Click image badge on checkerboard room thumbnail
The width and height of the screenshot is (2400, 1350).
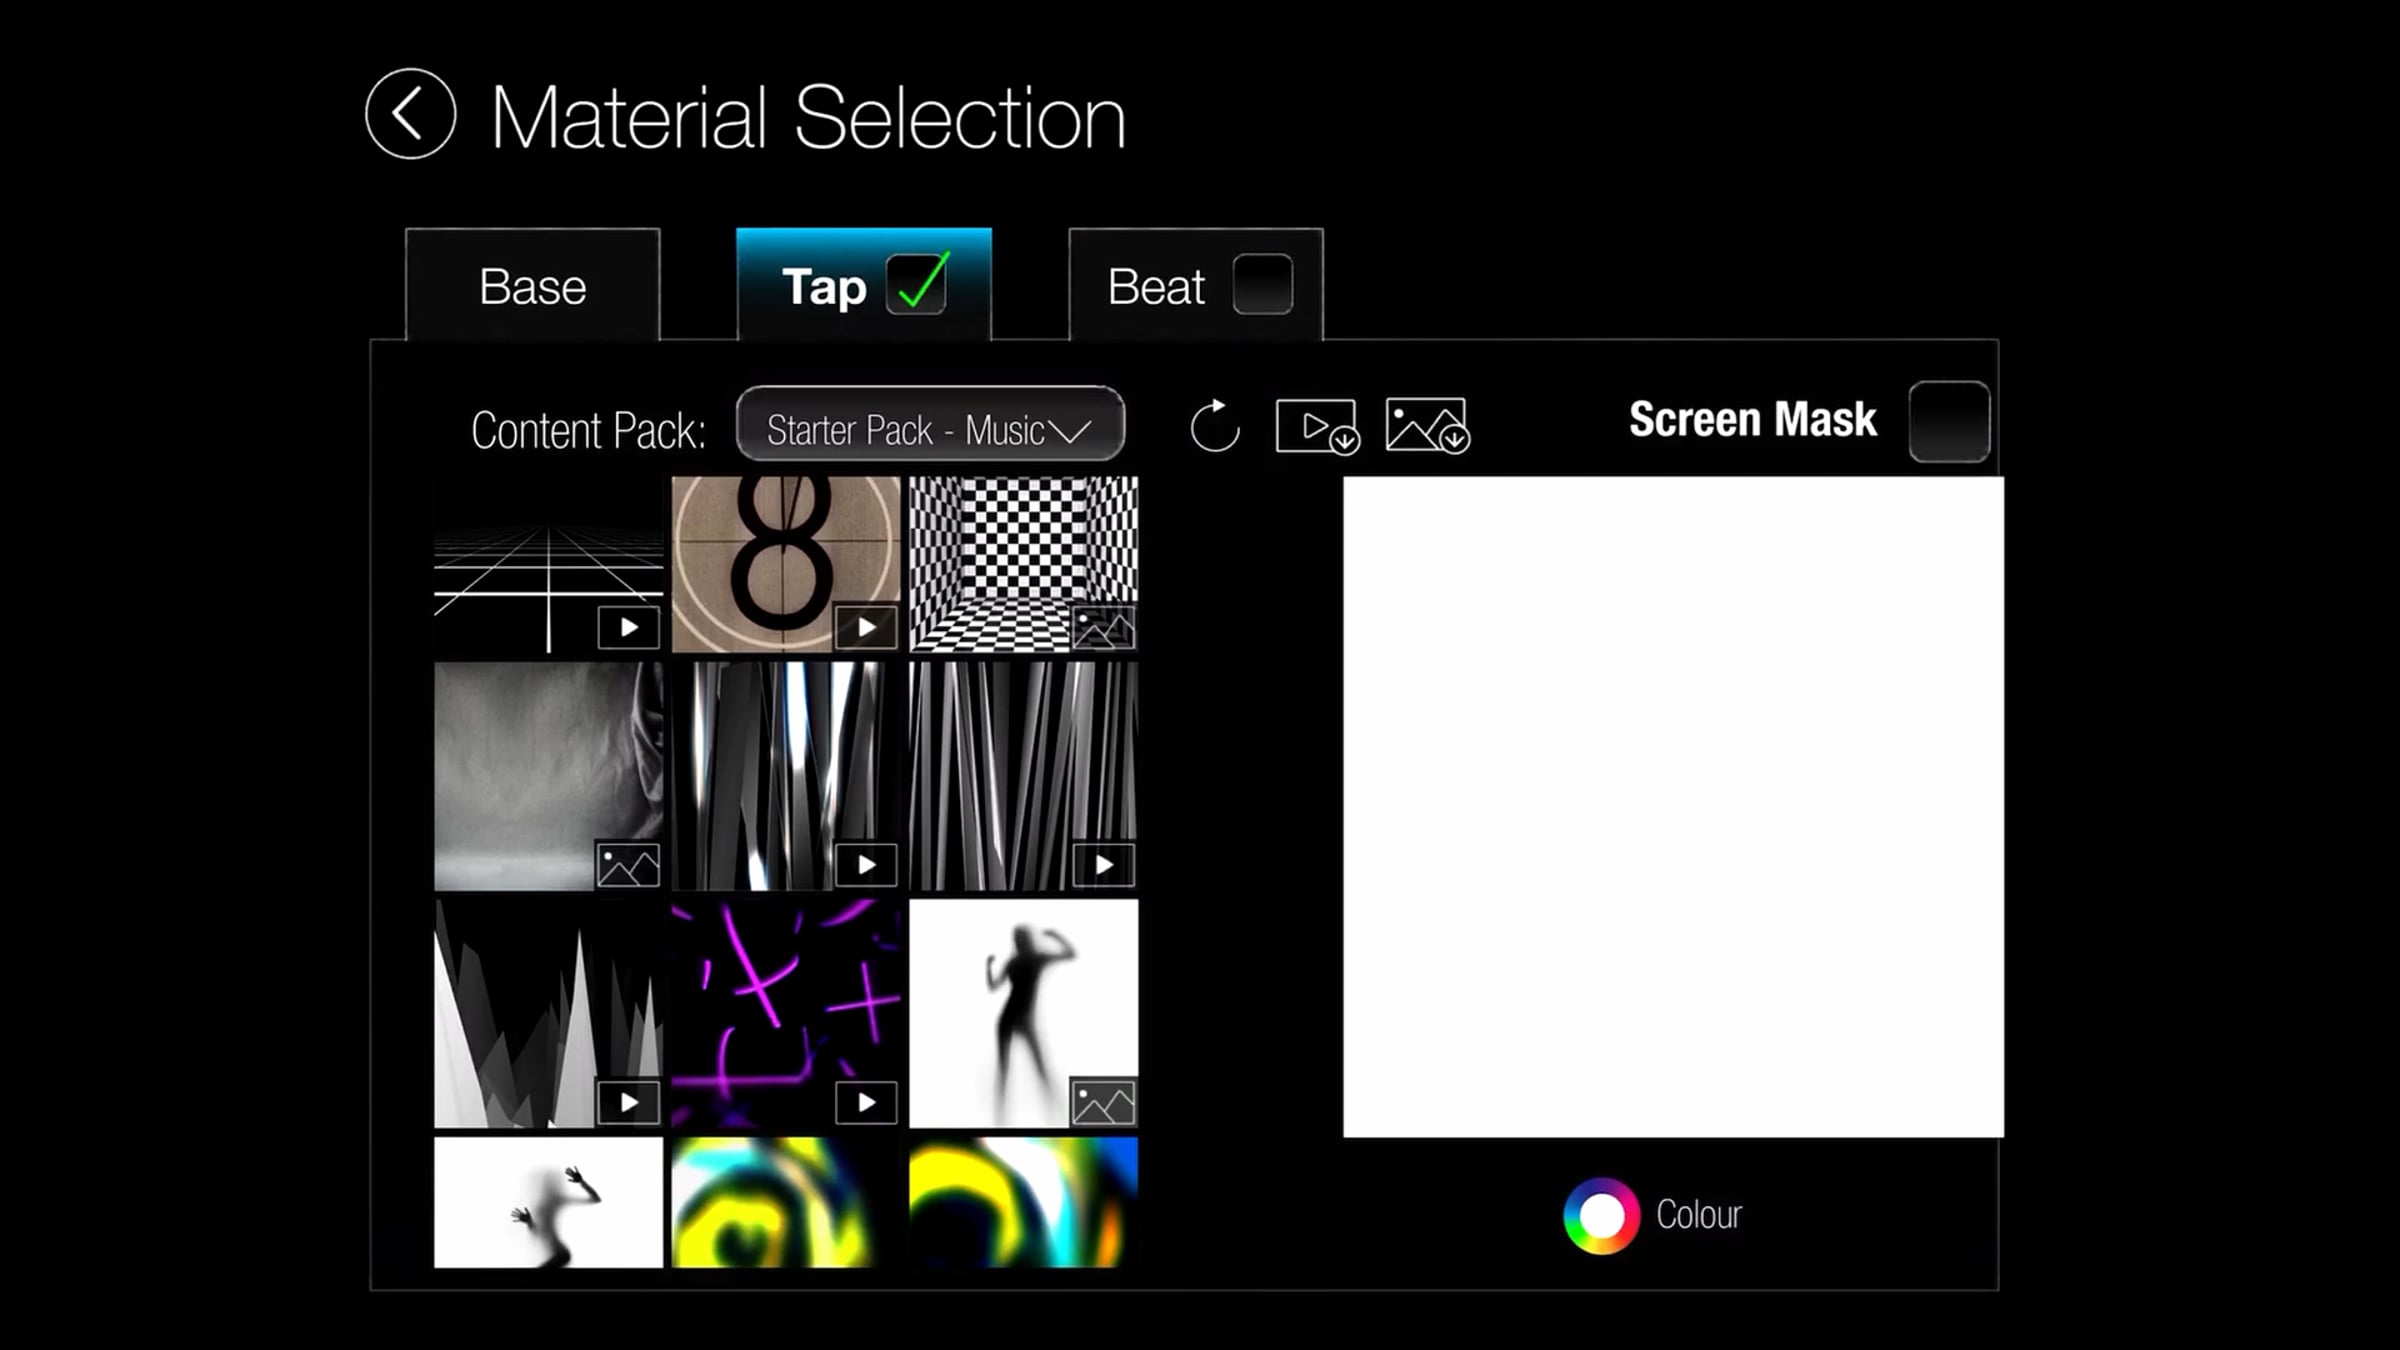pyautogui.click(x=1103, y=628)
